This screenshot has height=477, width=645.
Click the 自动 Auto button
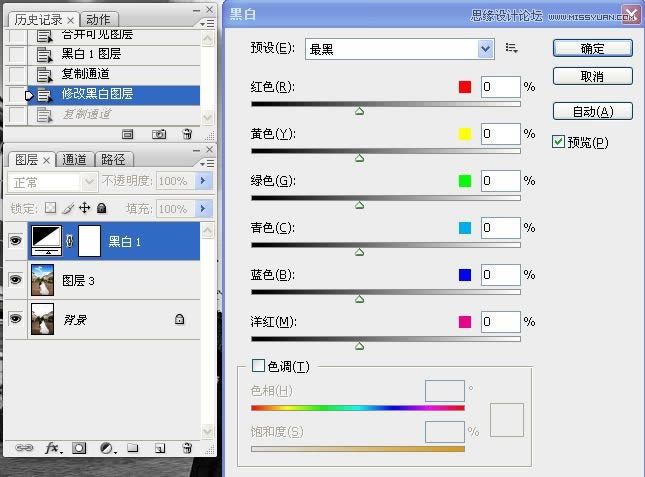point(592,111)
